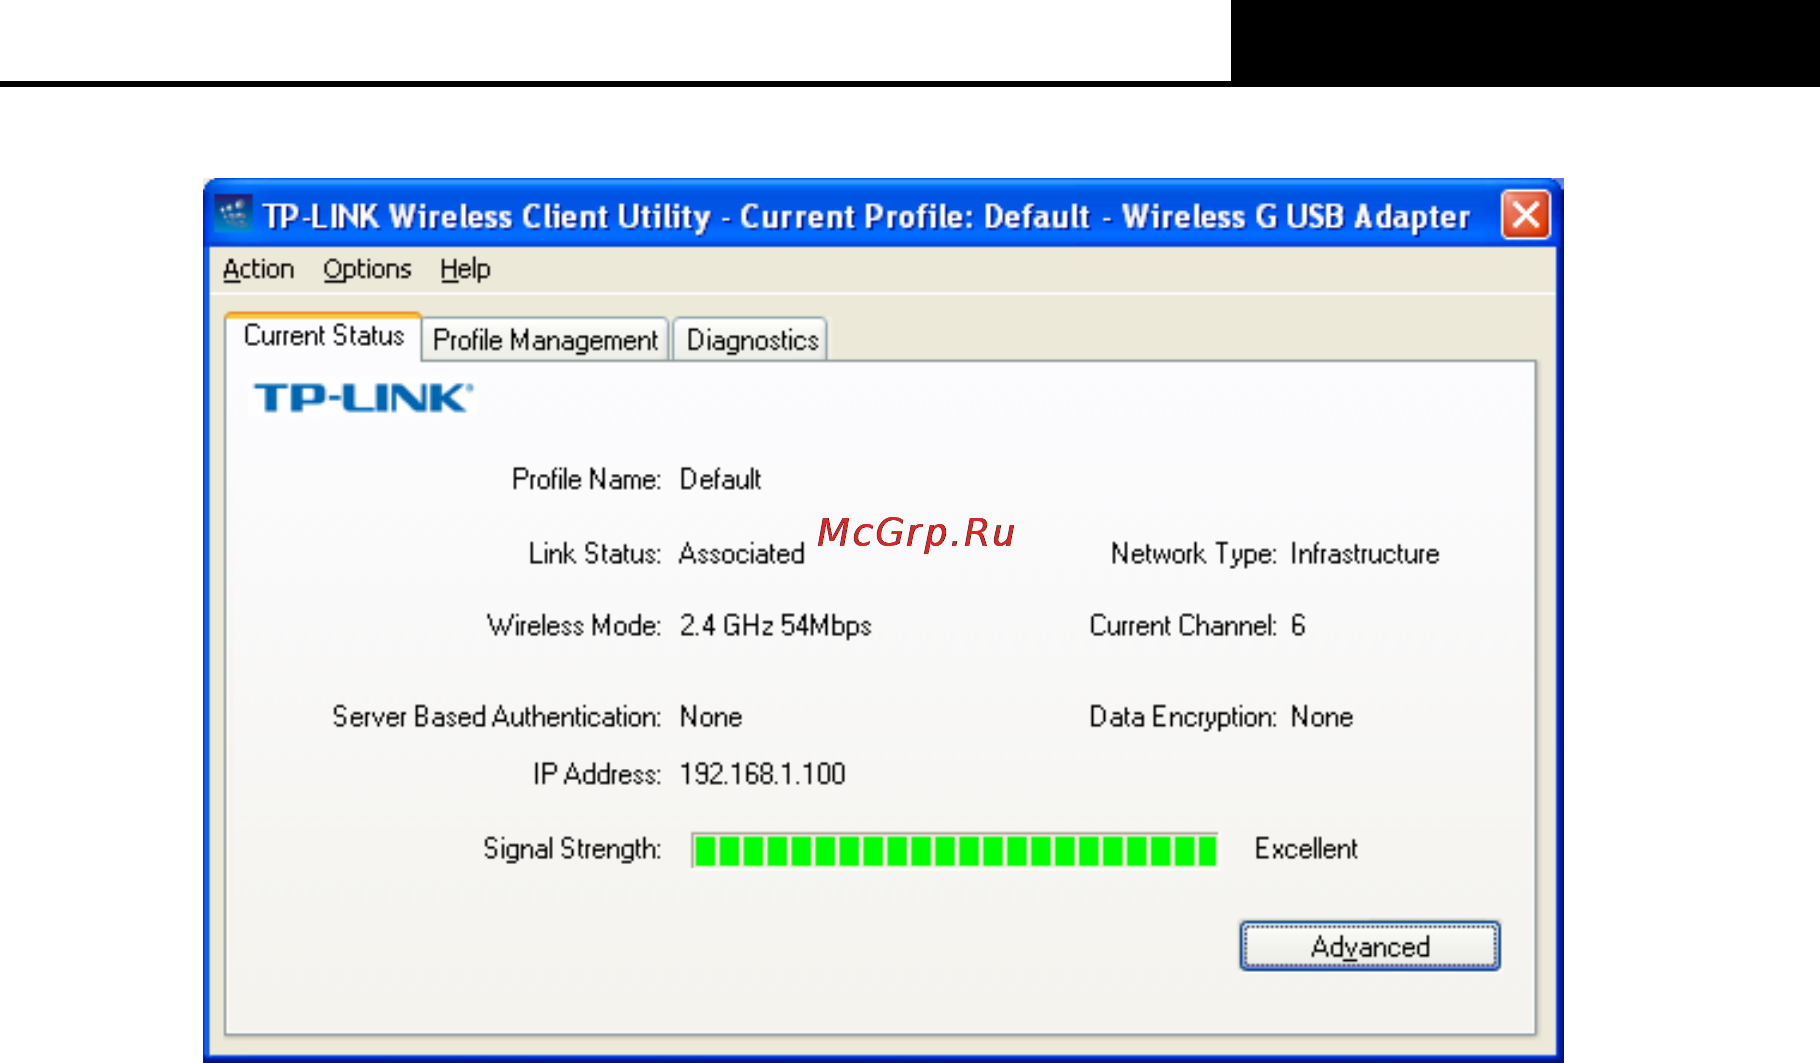Switch to the Current Status tab
This screenshot has height=1063, width=1820.
coord(323,336)
